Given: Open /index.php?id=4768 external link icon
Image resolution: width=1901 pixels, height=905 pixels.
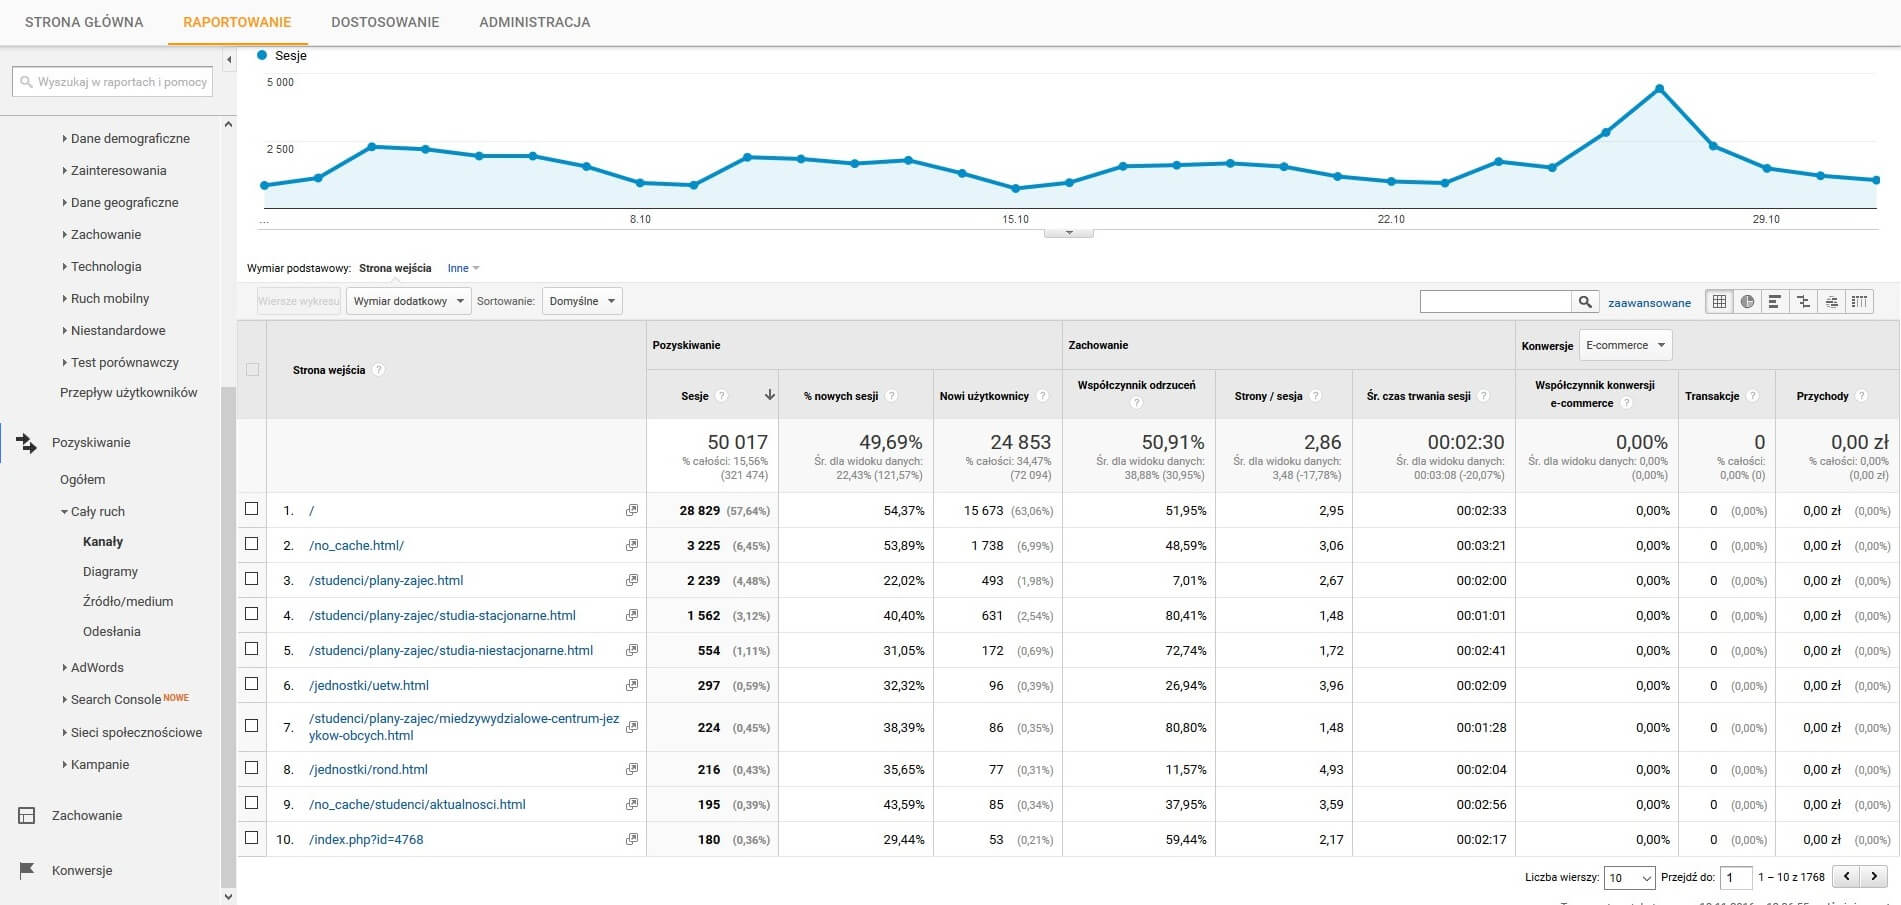Looking at the screenshot, I should point(632,839).
